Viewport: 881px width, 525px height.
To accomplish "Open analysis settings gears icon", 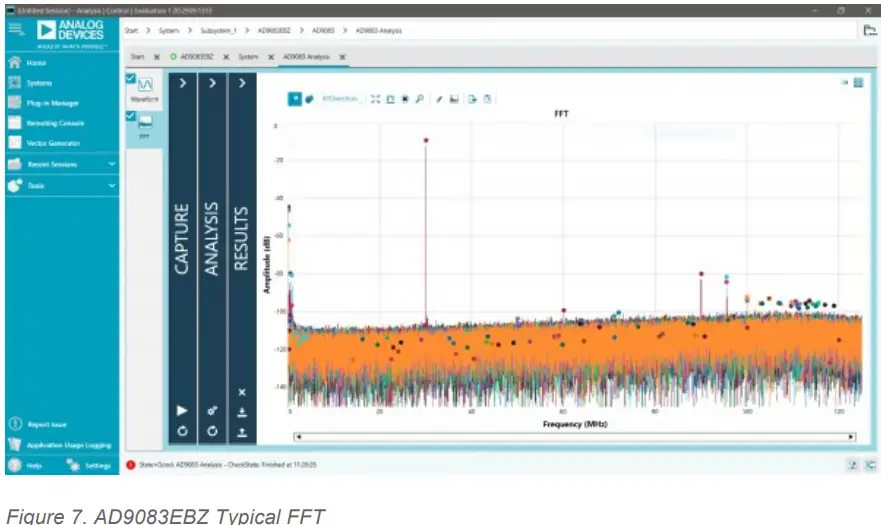I will [x=212, y=411].
